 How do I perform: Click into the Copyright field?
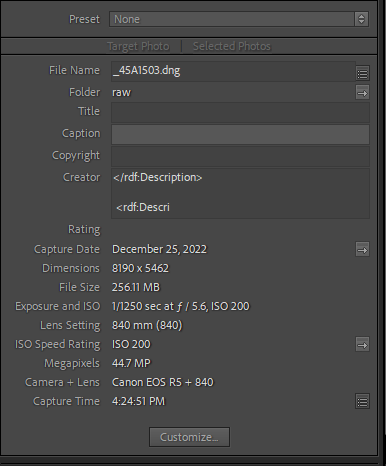[240, 156]
